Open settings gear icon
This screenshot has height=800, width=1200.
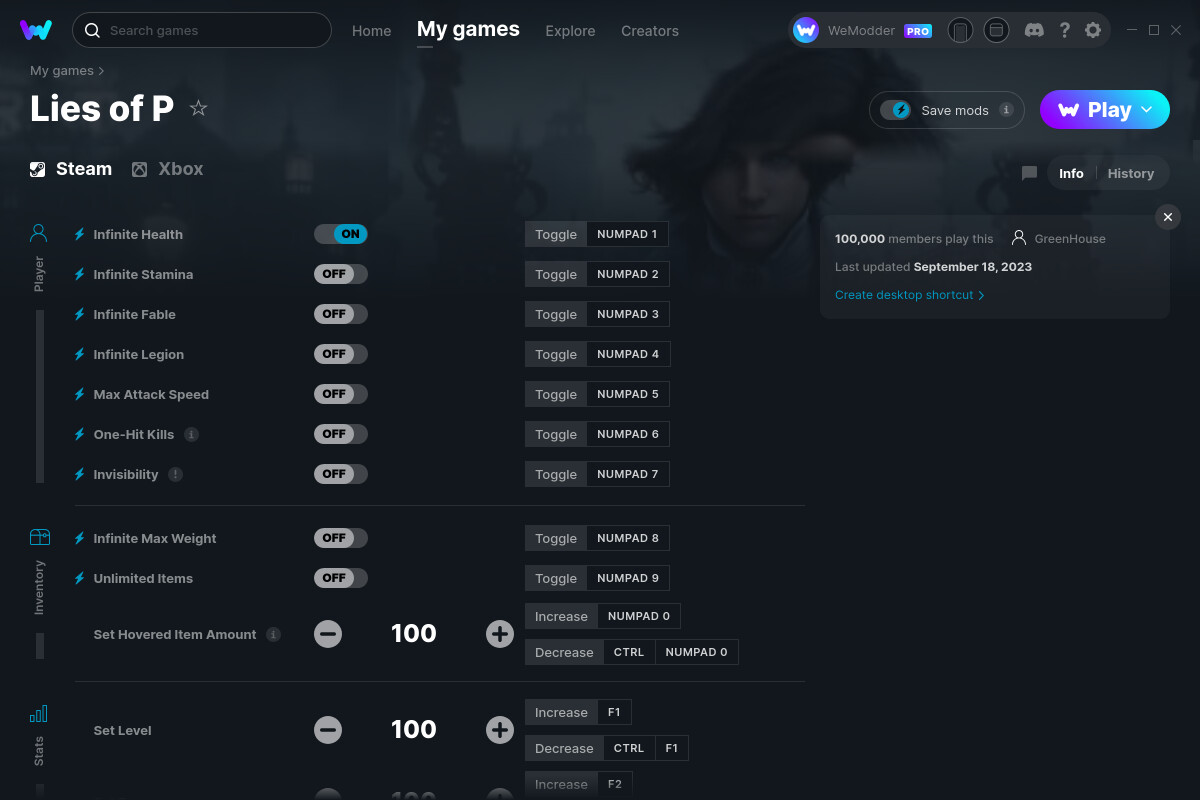(x=1093, y=30)
